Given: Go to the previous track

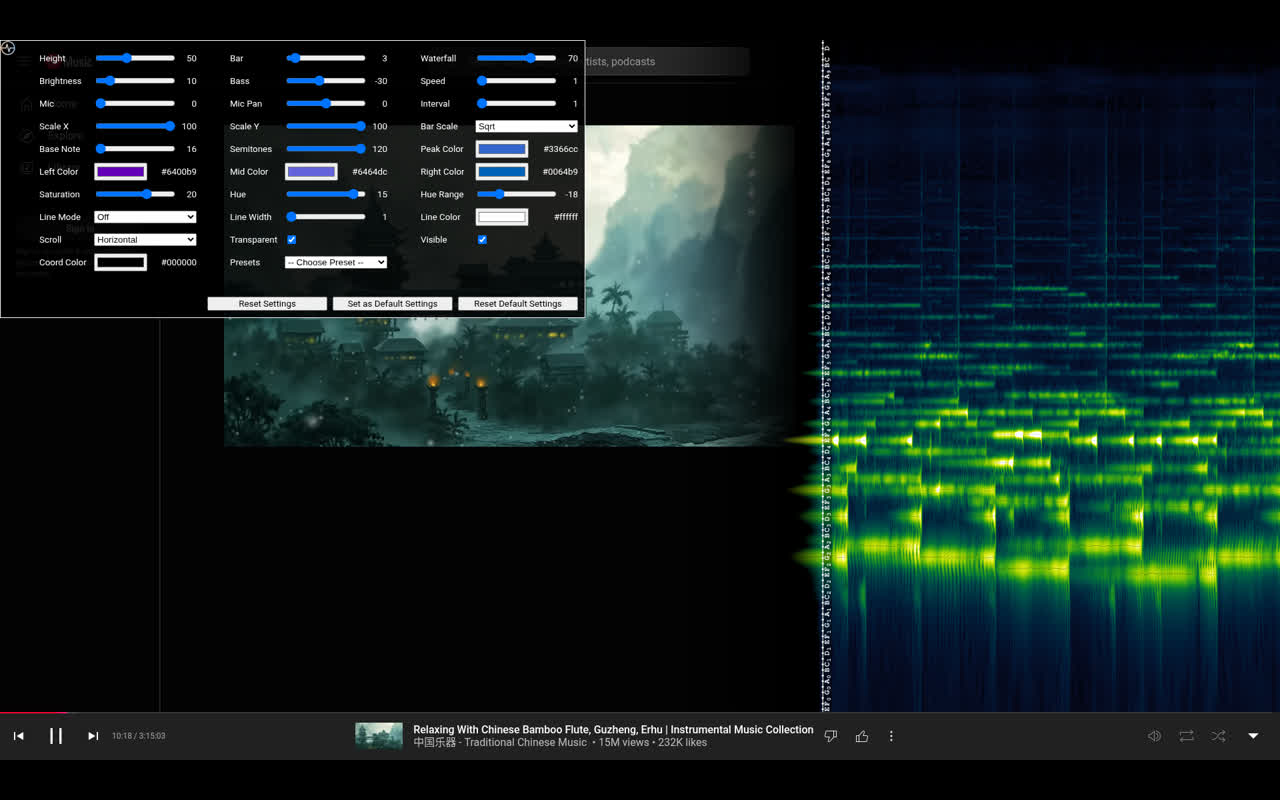Looking at the screenshot, I should [18, 735].
